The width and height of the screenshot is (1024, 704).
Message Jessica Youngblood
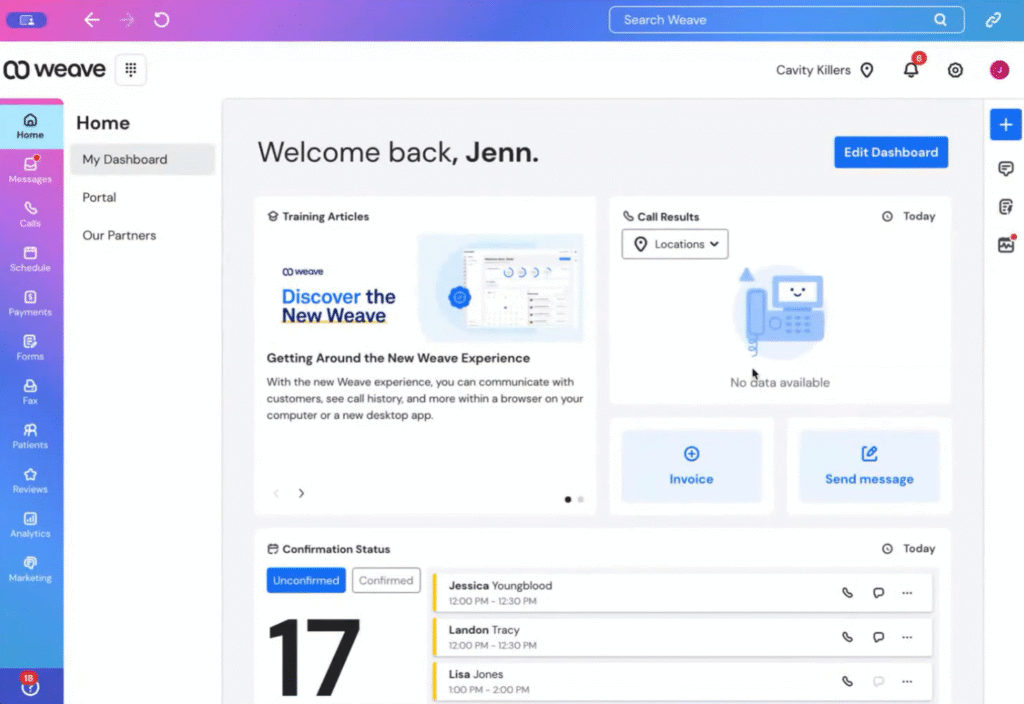click(x=878, y=593)
